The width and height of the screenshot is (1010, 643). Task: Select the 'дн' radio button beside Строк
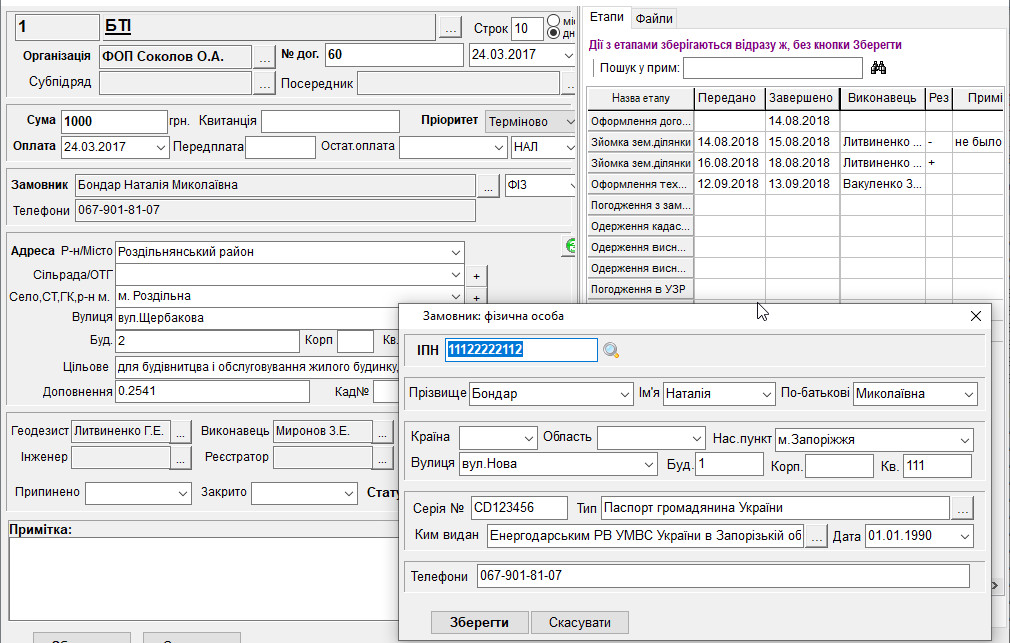553,33
